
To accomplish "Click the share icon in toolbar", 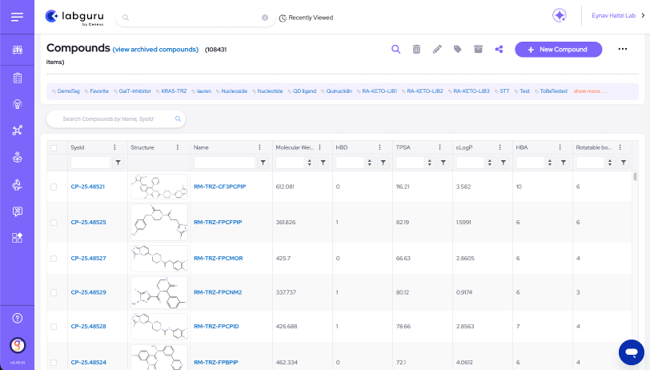I will coord(499,49).
